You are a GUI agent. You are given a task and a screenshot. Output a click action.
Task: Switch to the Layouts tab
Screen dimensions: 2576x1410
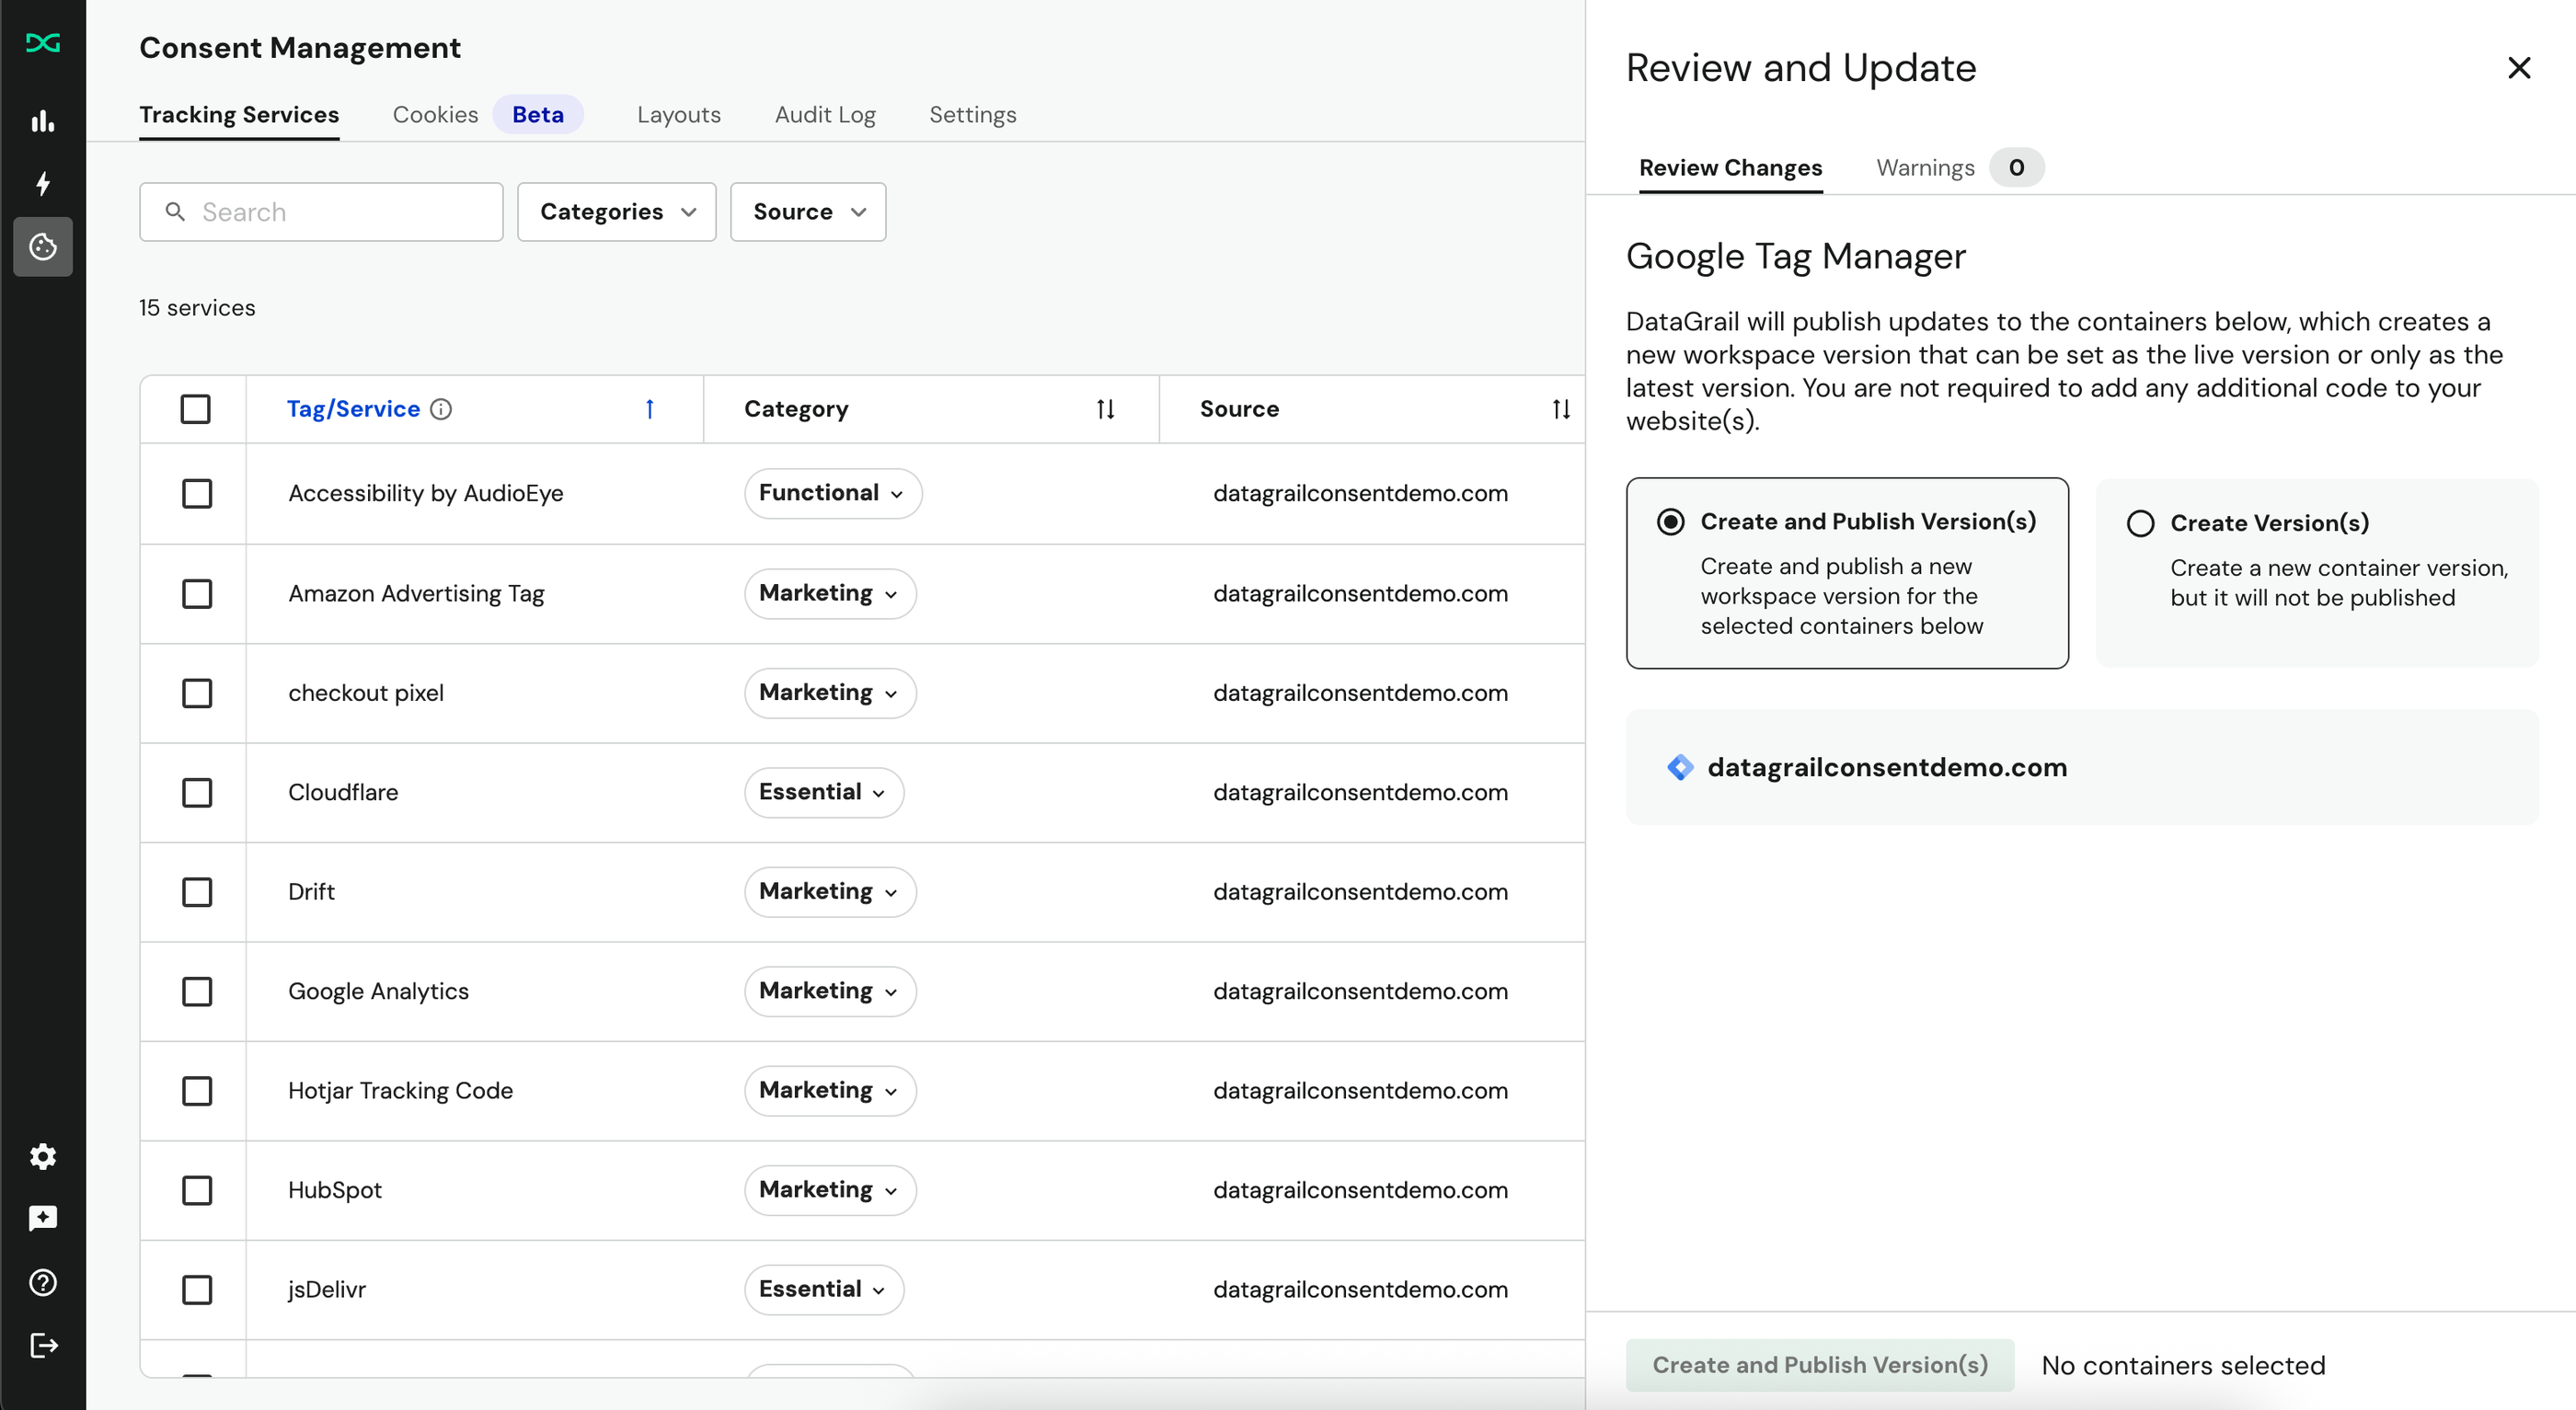click(x=679, y=115)
